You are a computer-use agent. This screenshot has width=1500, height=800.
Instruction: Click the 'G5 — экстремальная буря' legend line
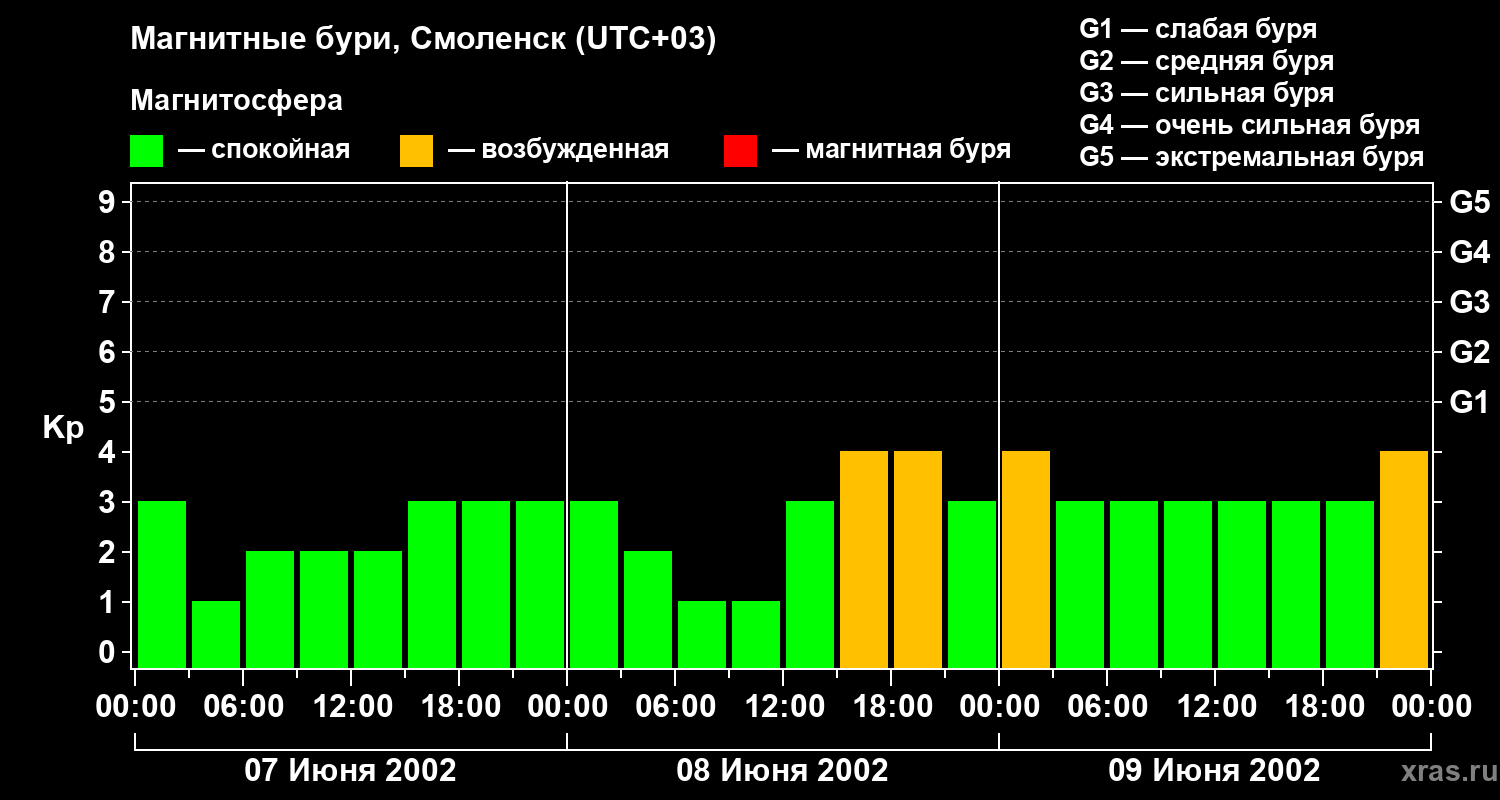pyautogui.click(x=1251, y=157)
